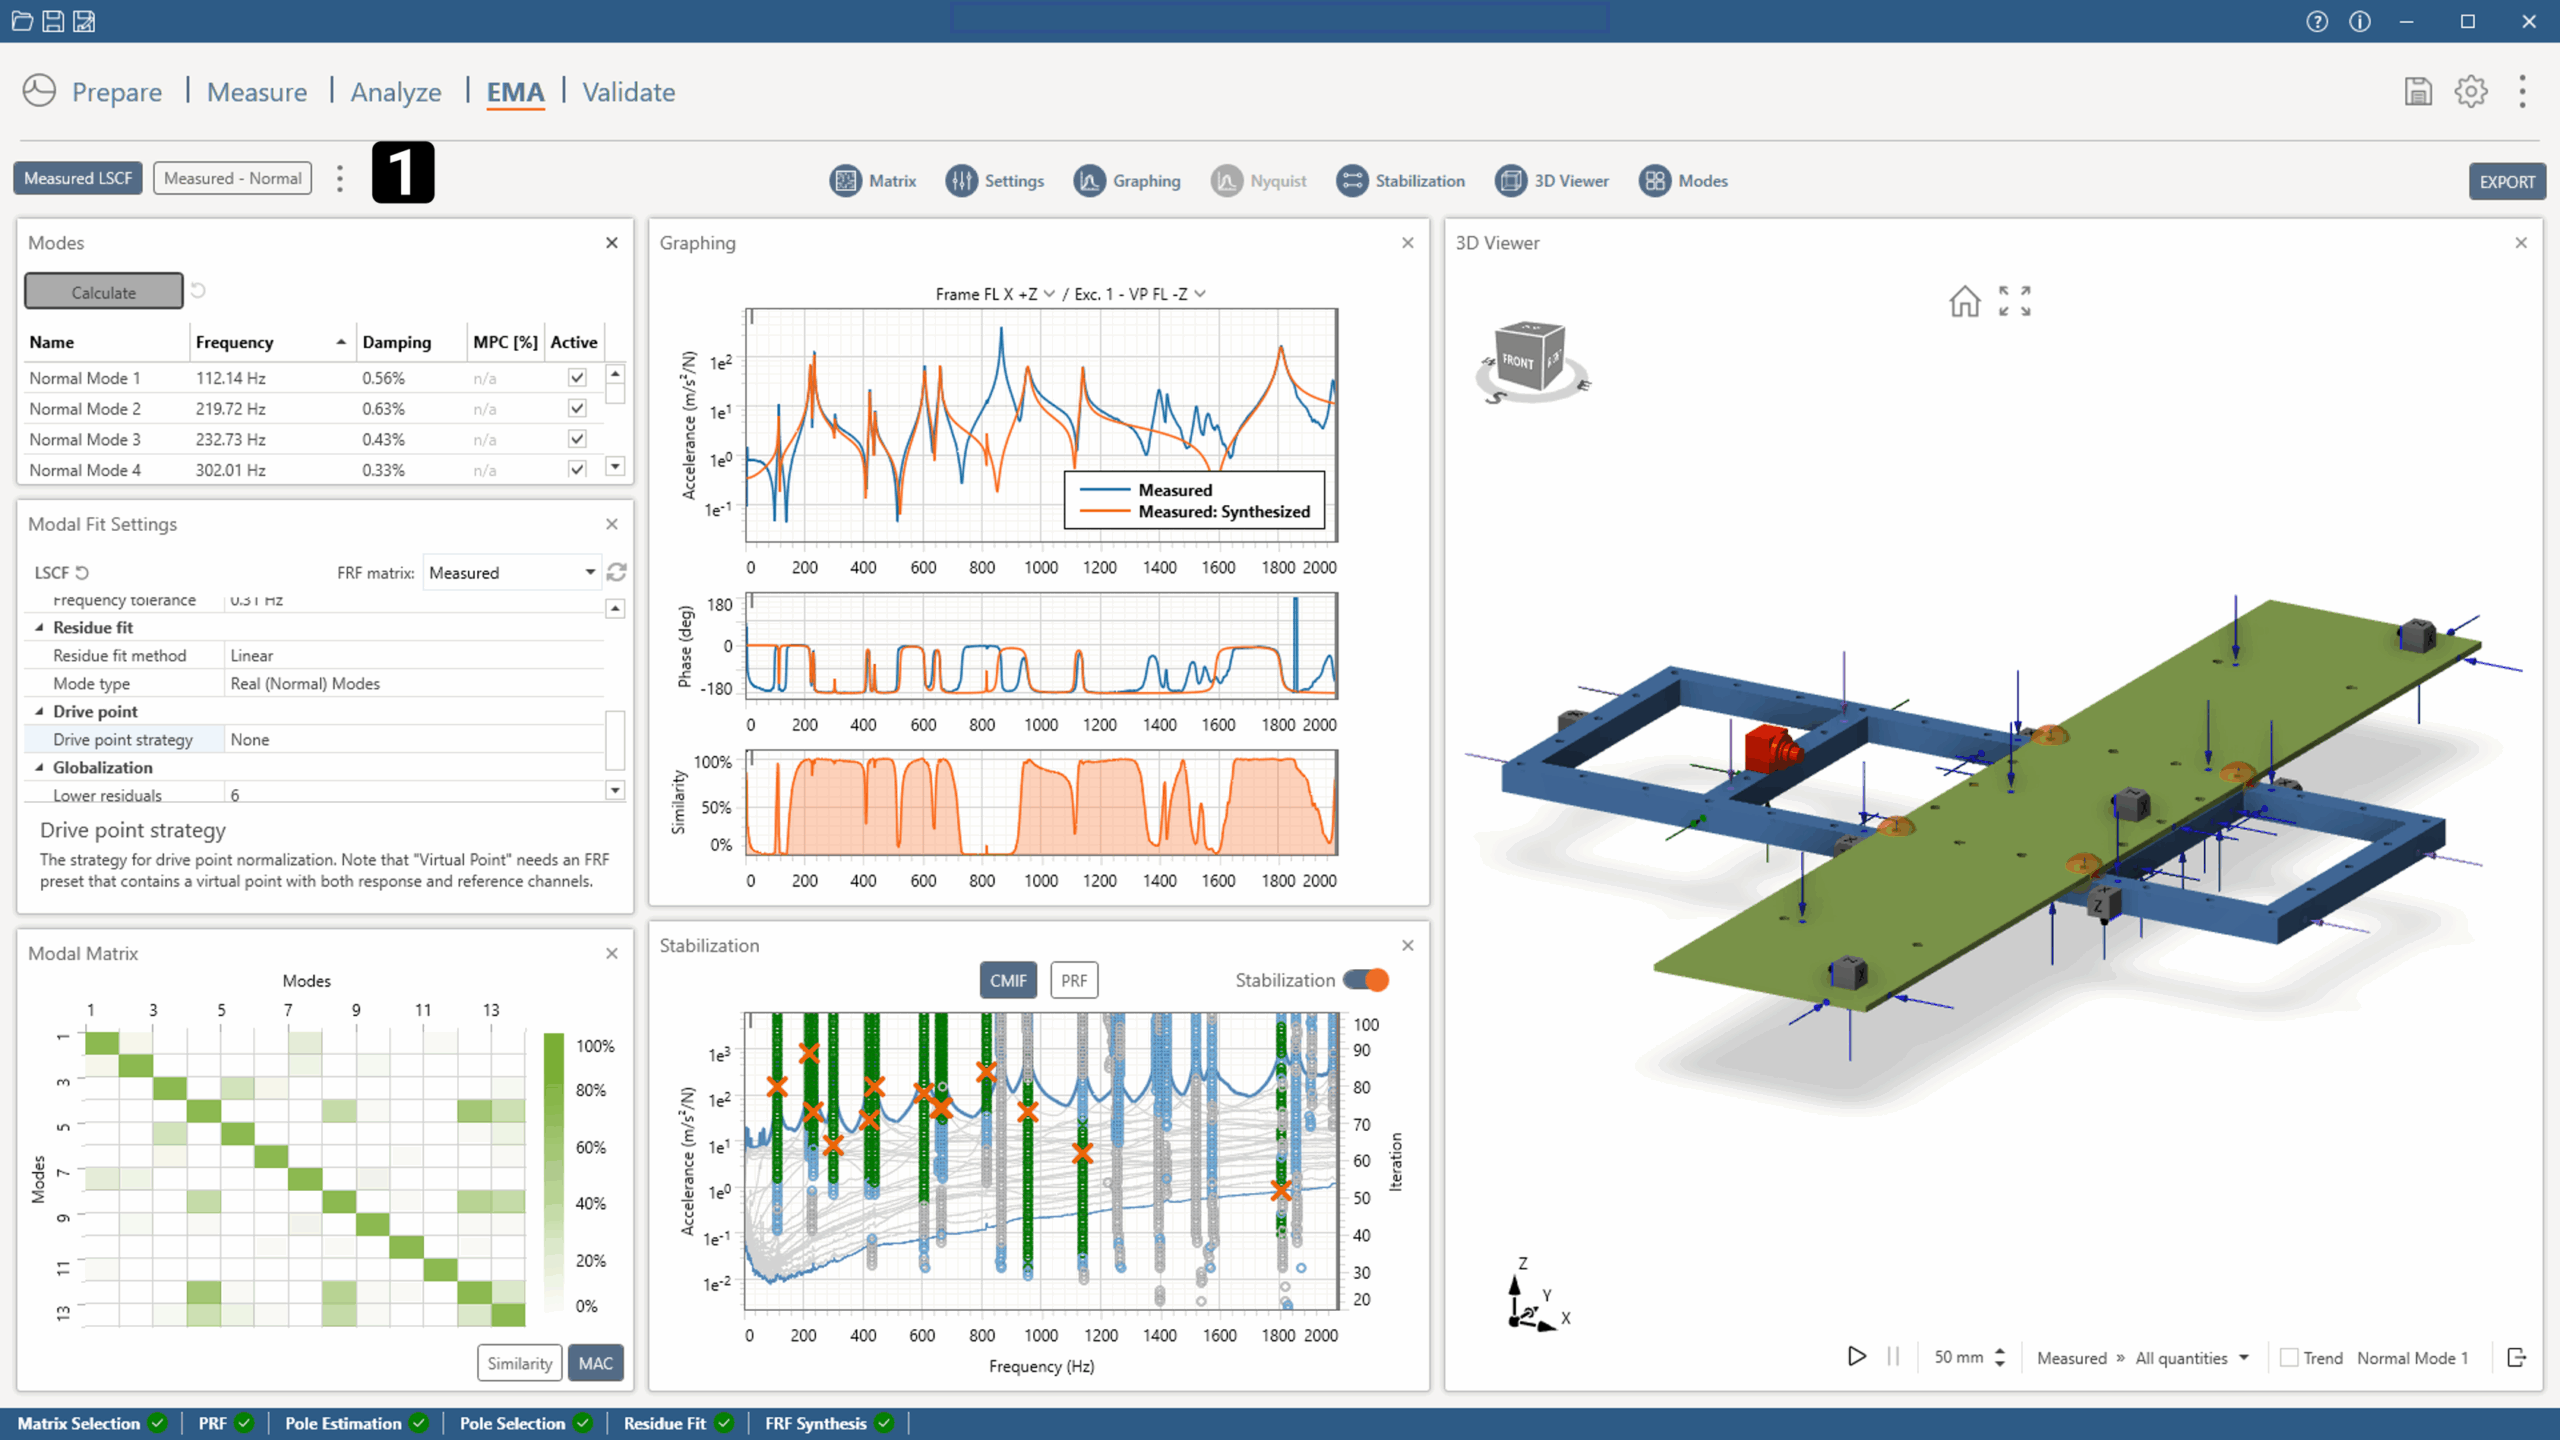Switch to the Validate tab
2560x1440 pixels.
click(628, 92)
